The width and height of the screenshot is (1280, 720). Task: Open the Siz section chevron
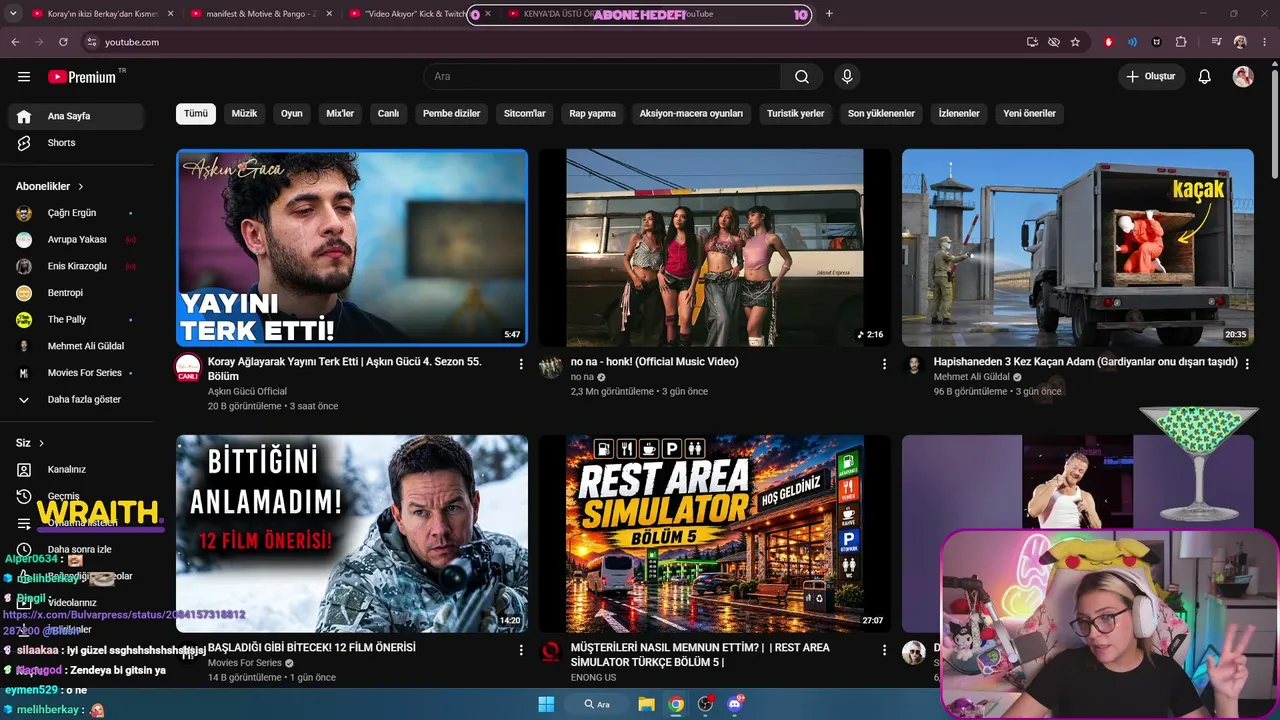pyautogui.click(x=41, y=443)
